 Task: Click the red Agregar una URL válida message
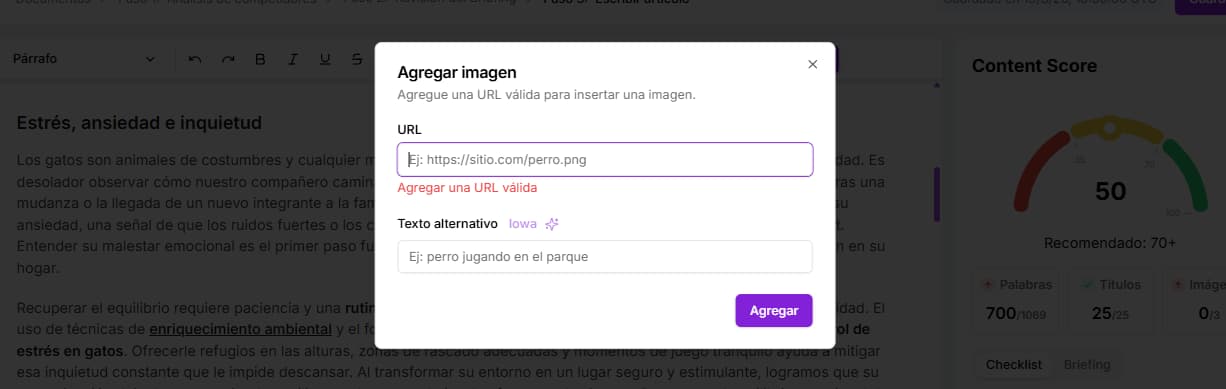click(467, 188)
